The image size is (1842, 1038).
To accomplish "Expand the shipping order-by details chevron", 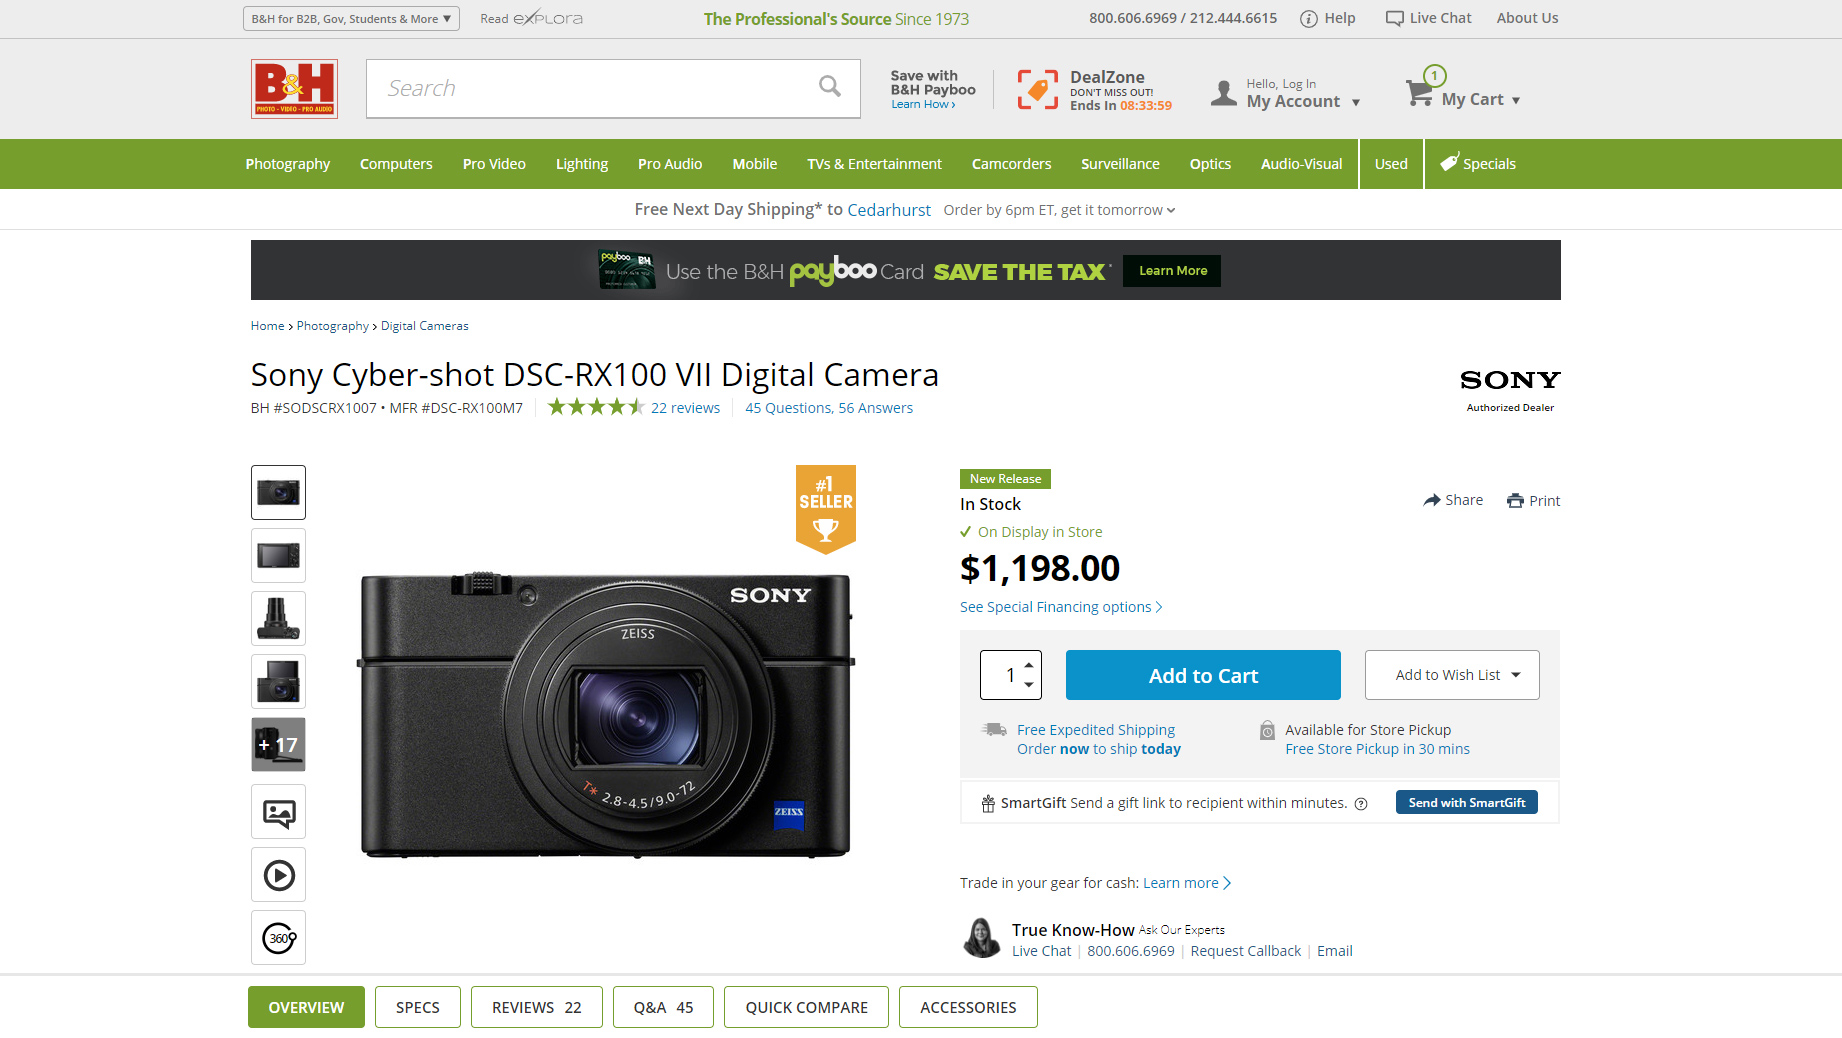I will (x=1171, y=210).
